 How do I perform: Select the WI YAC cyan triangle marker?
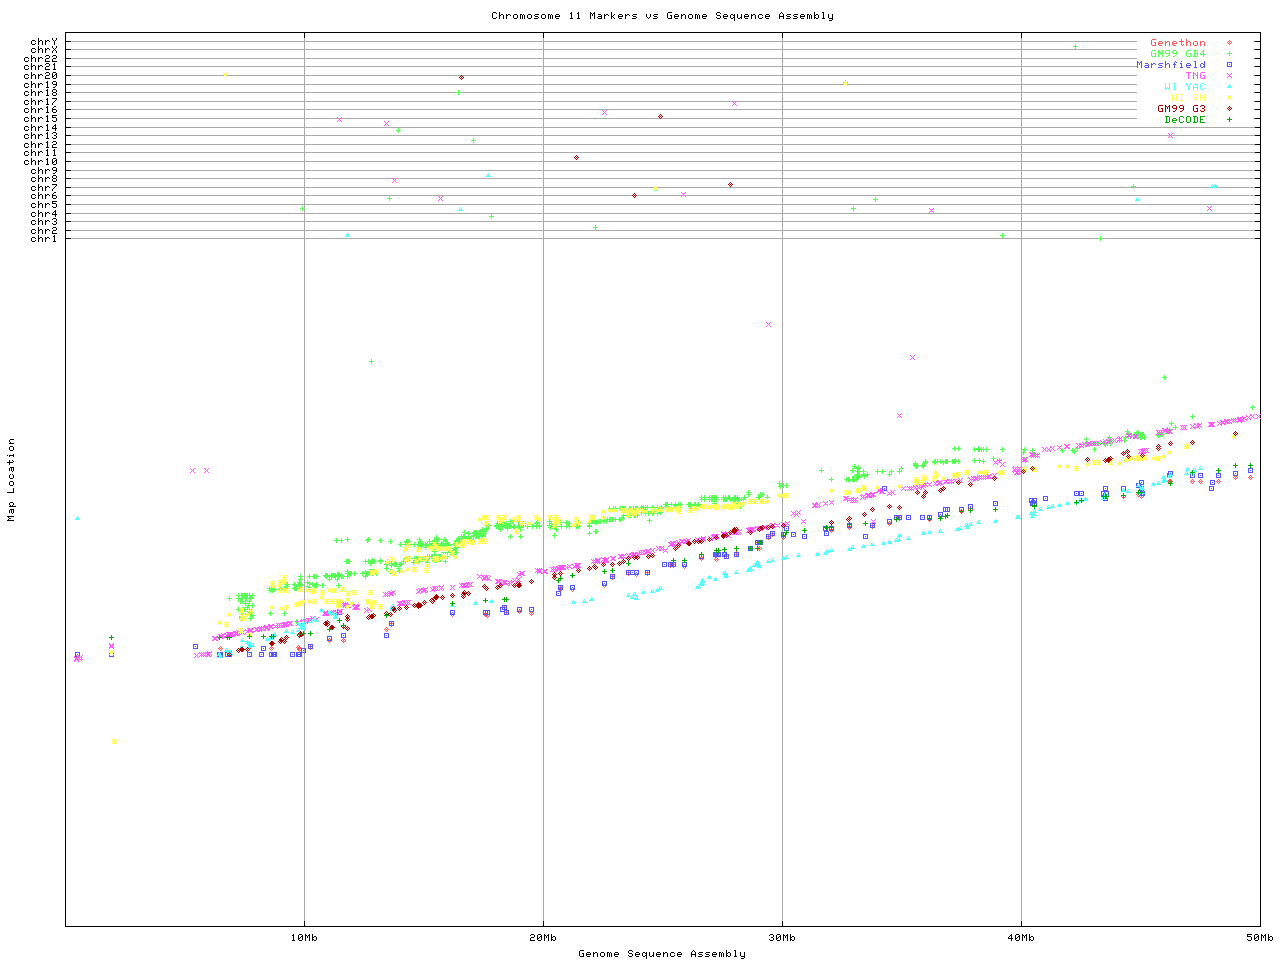[x=1229, y=87]
